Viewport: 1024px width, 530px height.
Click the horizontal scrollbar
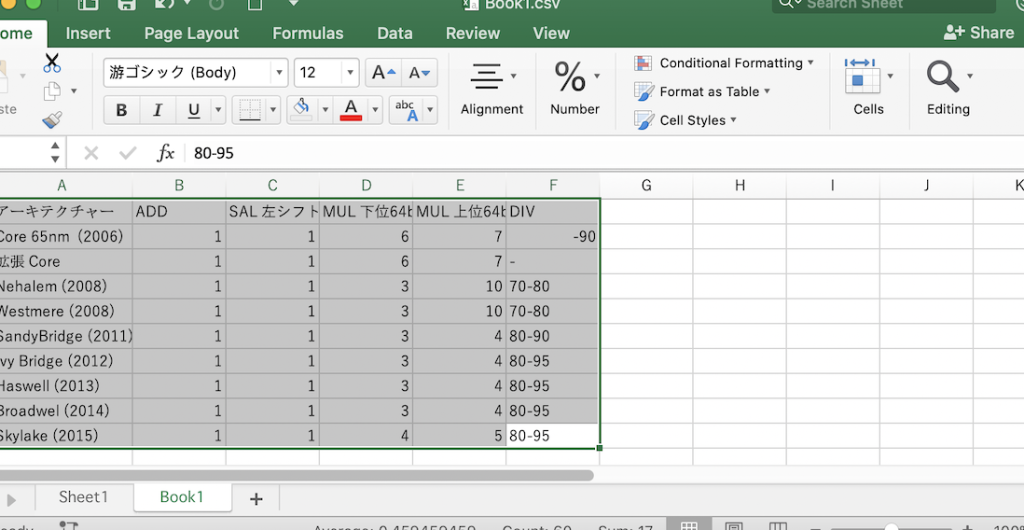point(295,476)
